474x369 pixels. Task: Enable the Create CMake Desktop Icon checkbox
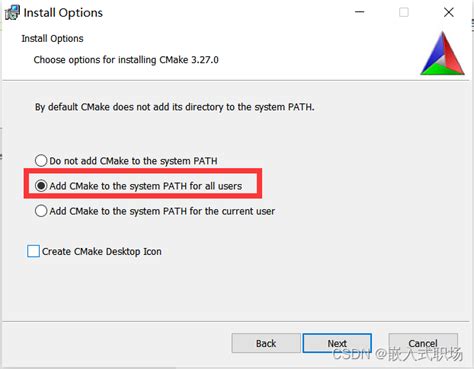tap(33, 251)
